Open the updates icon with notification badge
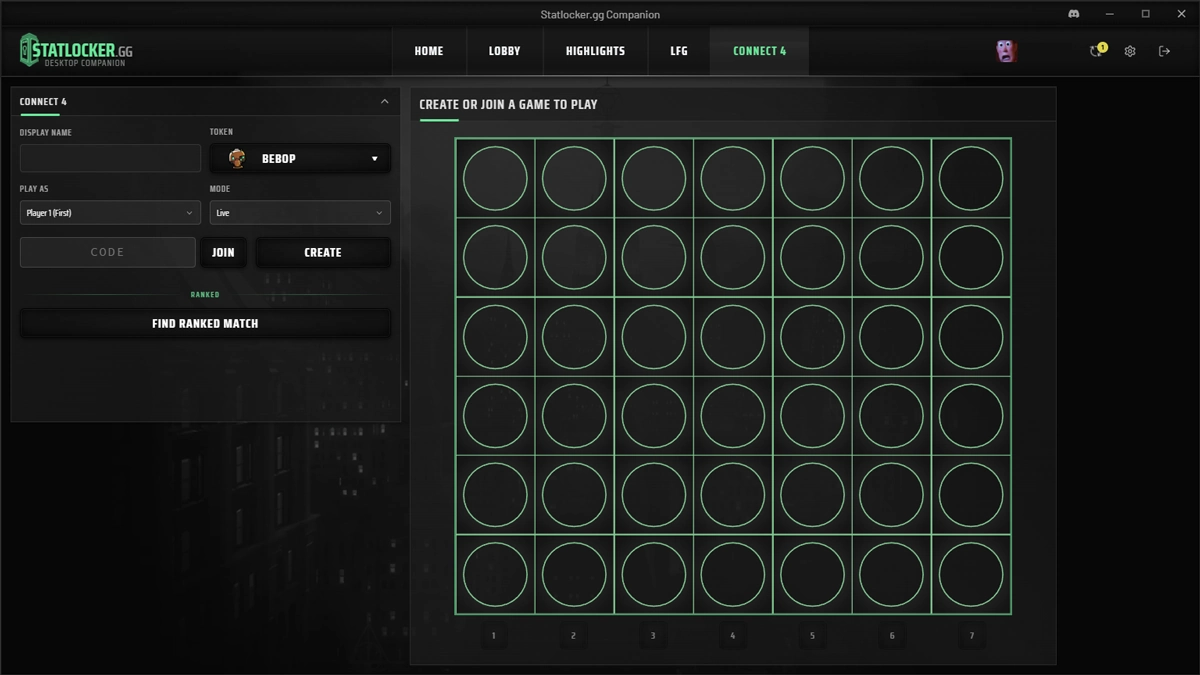 [1097, 51]
